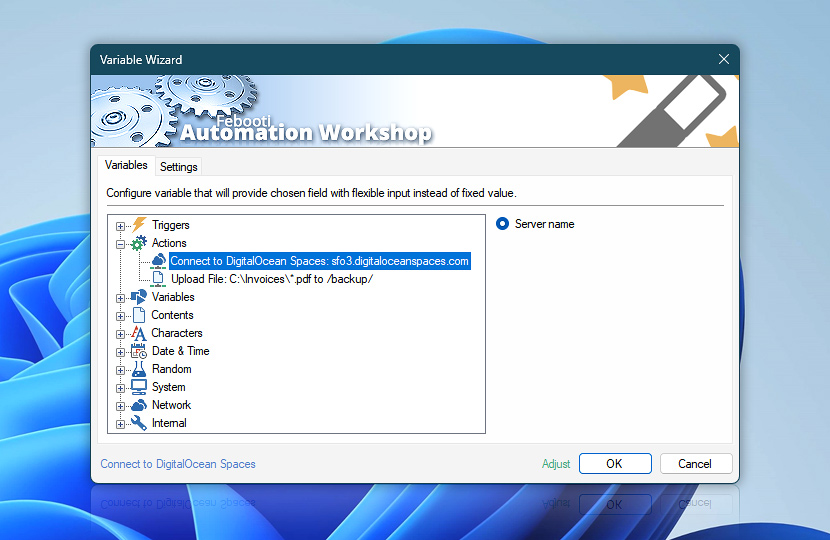Select the Variables label in the tree
The width and height of the screenshot is (830, 540).
coord(173,297)
